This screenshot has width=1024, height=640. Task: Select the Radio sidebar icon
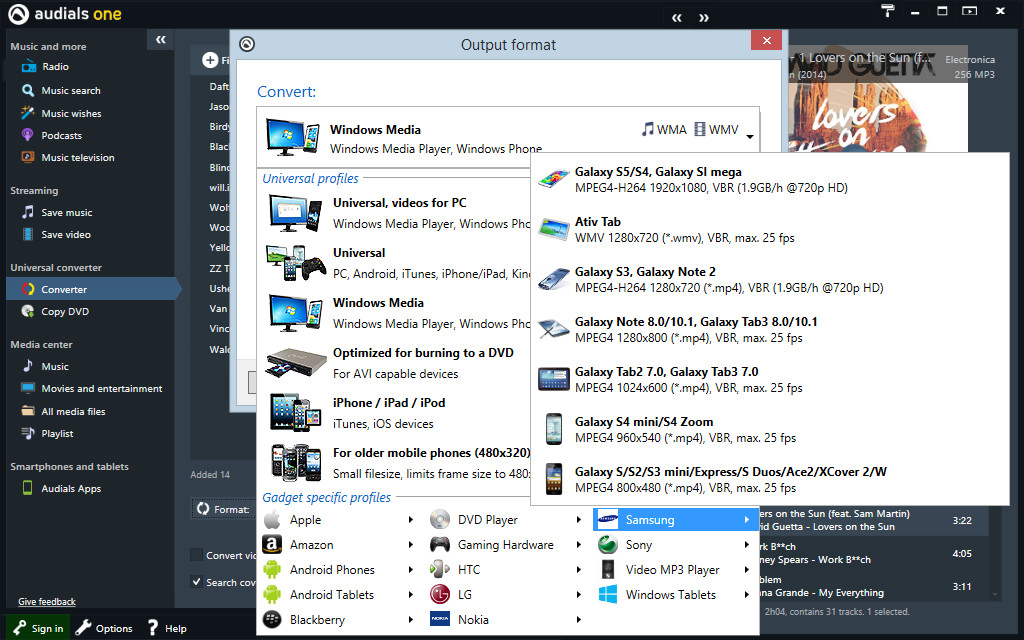(x=28, y=67)
